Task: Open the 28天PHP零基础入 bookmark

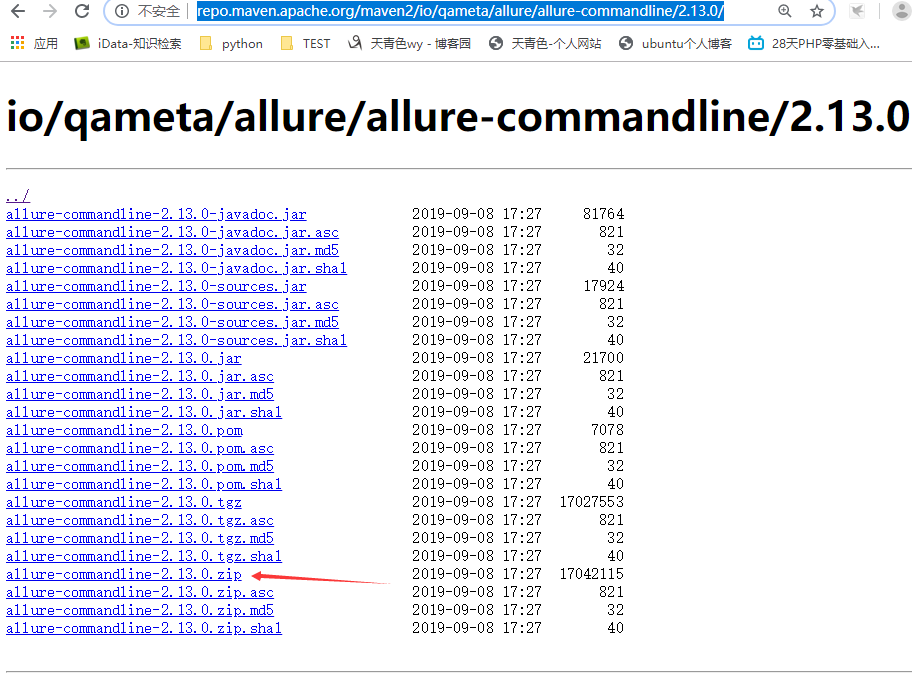Action: [814, 44]
